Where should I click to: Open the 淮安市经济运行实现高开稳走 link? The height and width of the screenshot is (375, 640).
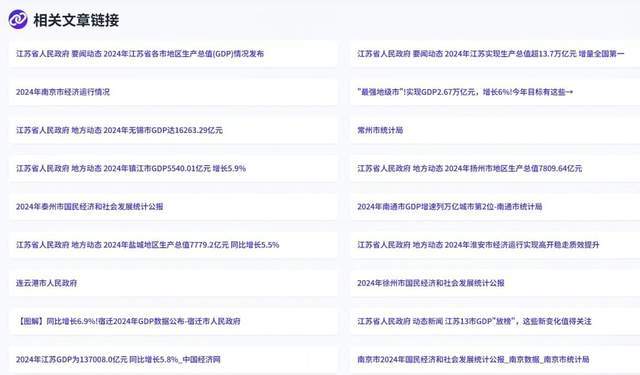[x=478, y=245]
